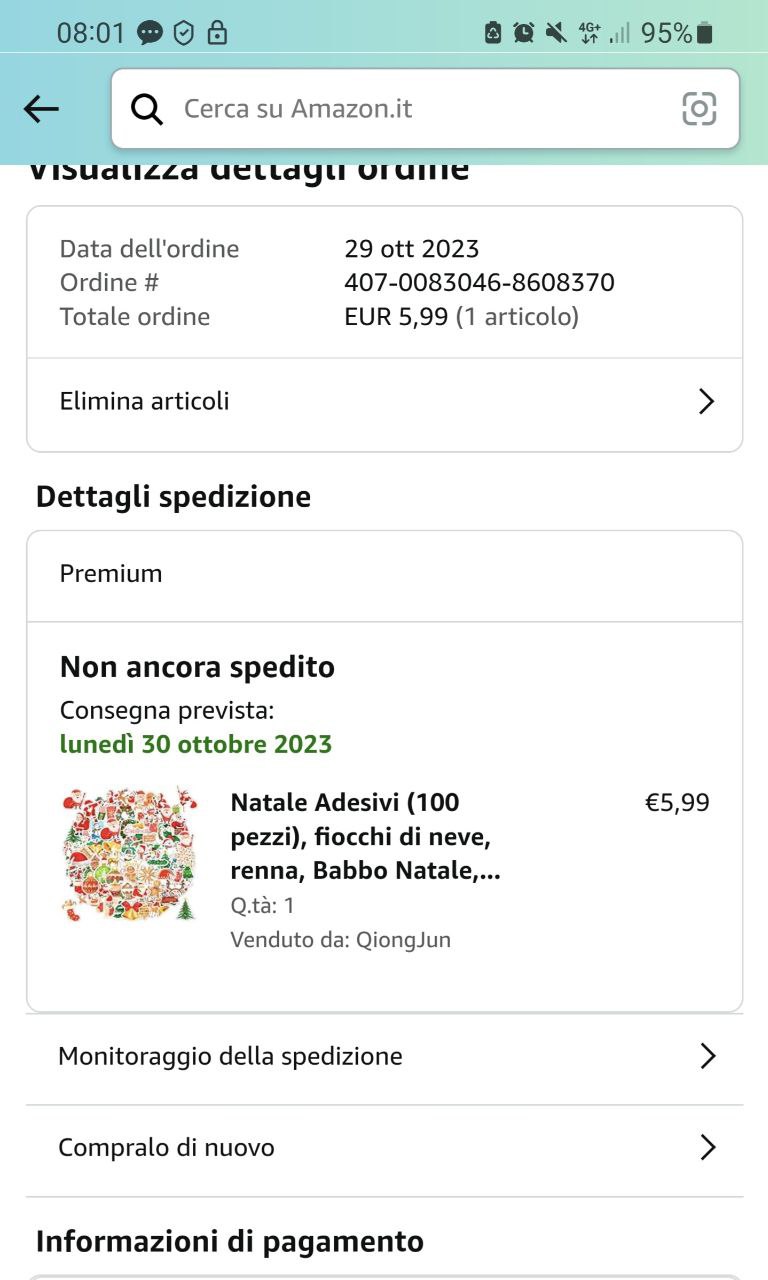Open the camera scan search icon

pos(699,109)
